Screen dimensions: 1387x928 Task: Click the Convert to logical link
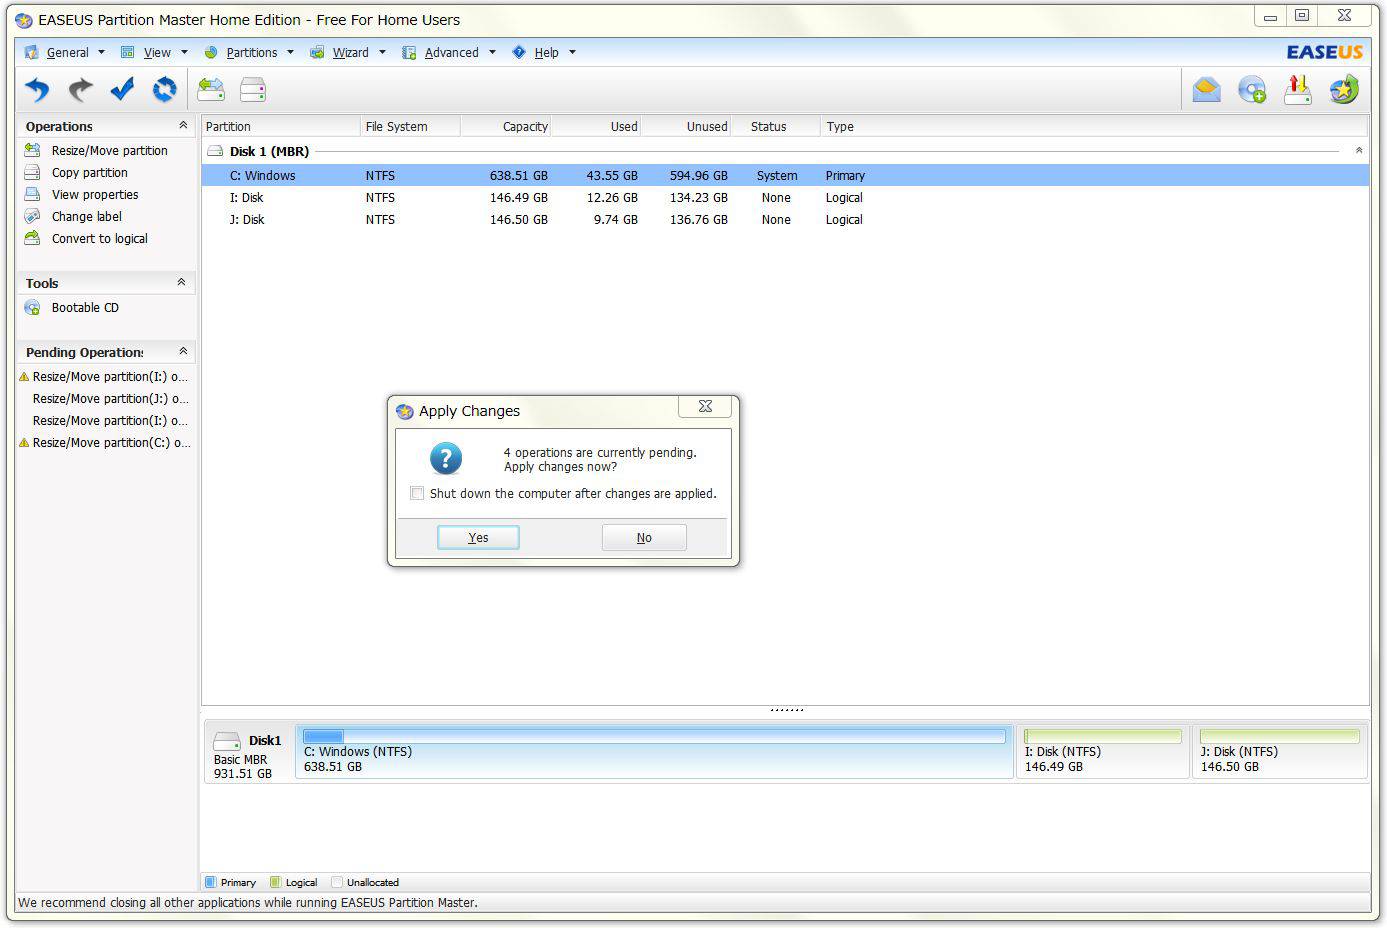pos(100,238)
